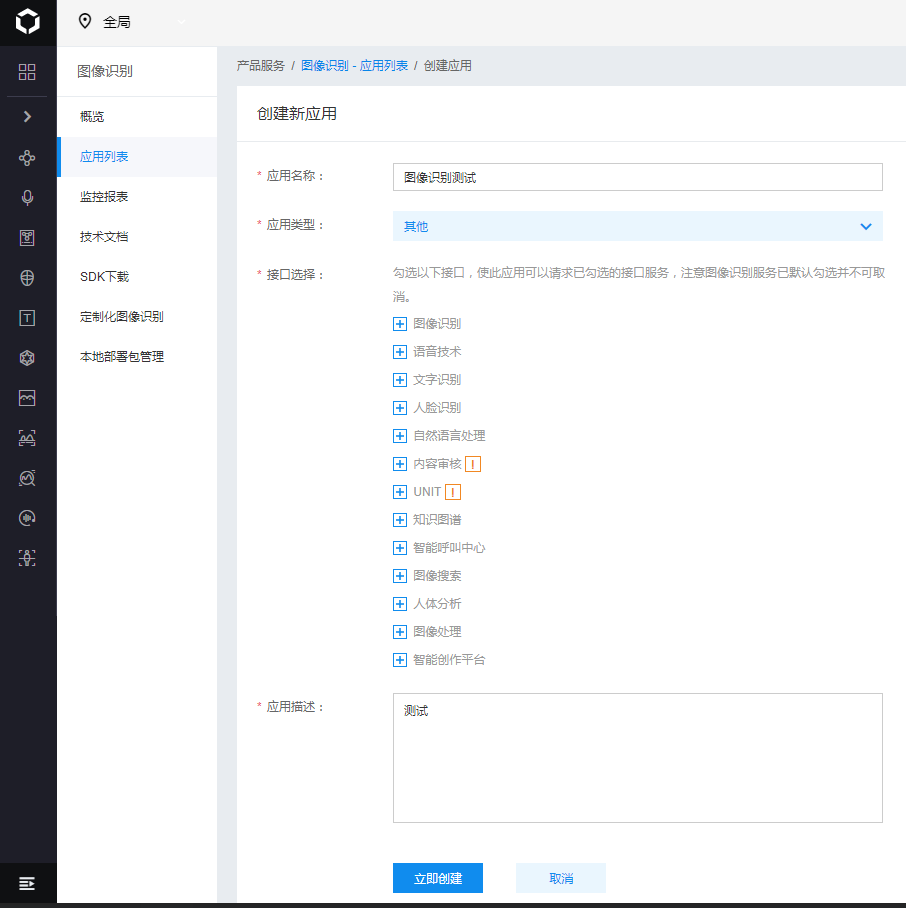Click the Baidu cloud logo icon
This screenshot has width=906, height=908.
point(27,22)
